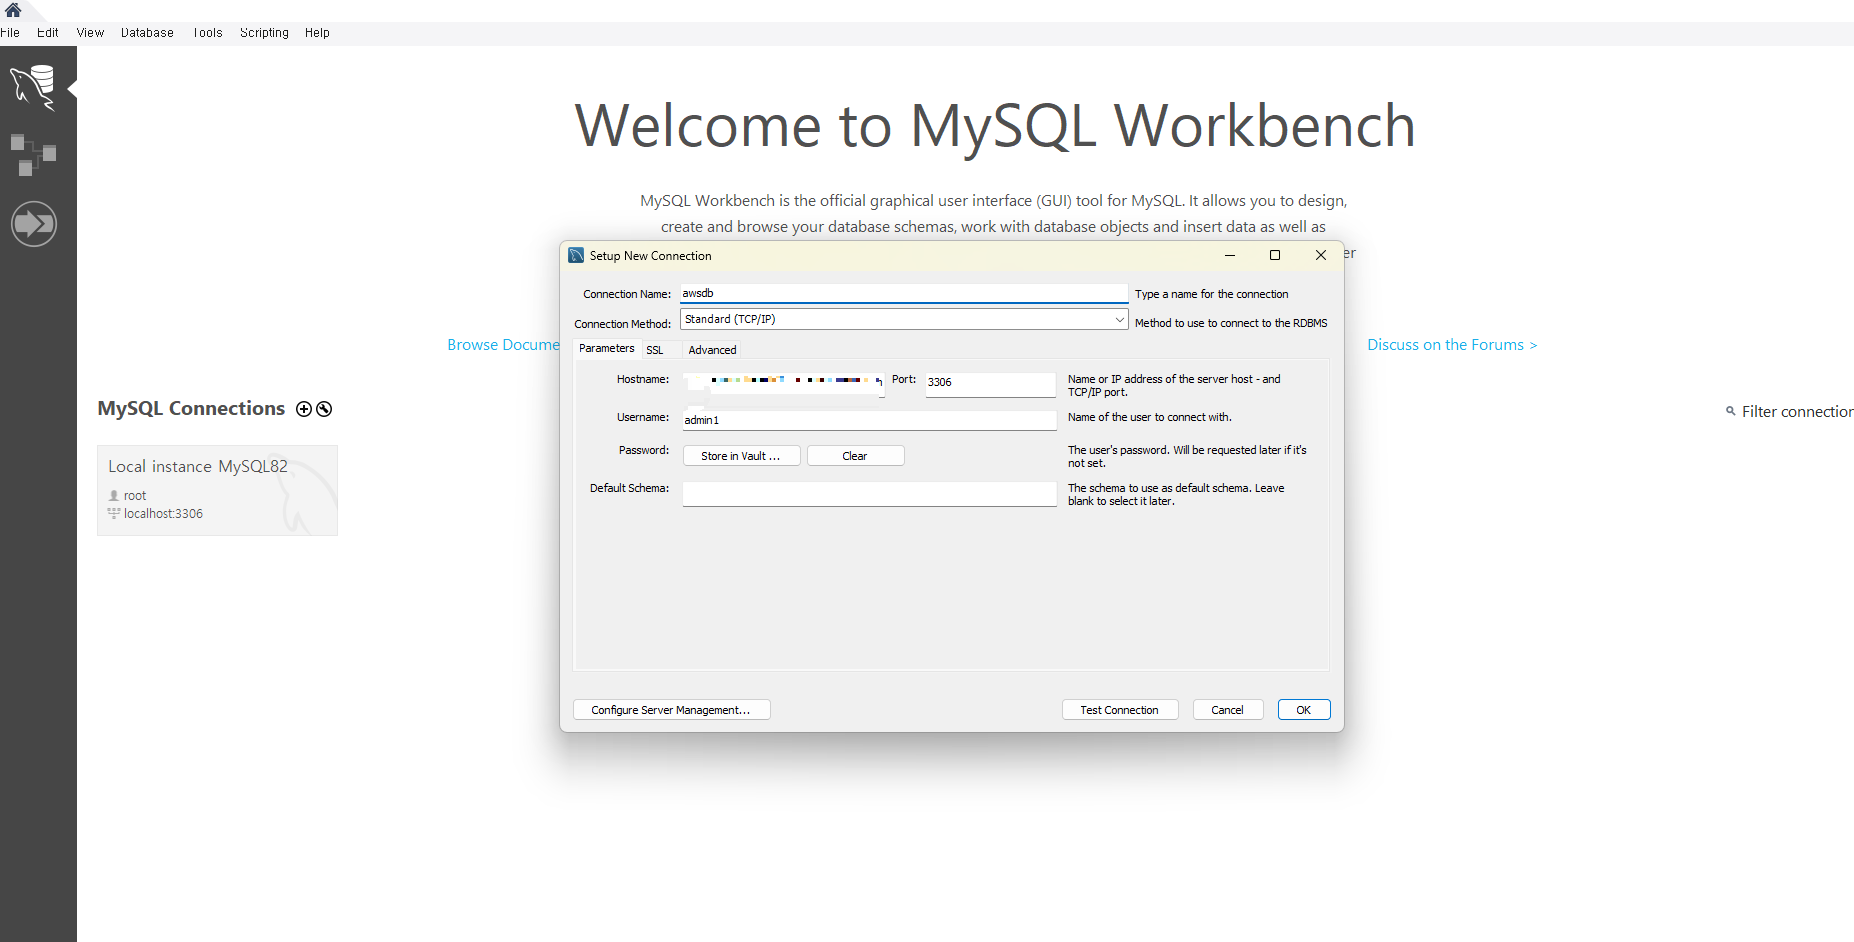Add a new MySQL connection with plus icon
This screenshot has width=1854, height=942.
point(304,409)
